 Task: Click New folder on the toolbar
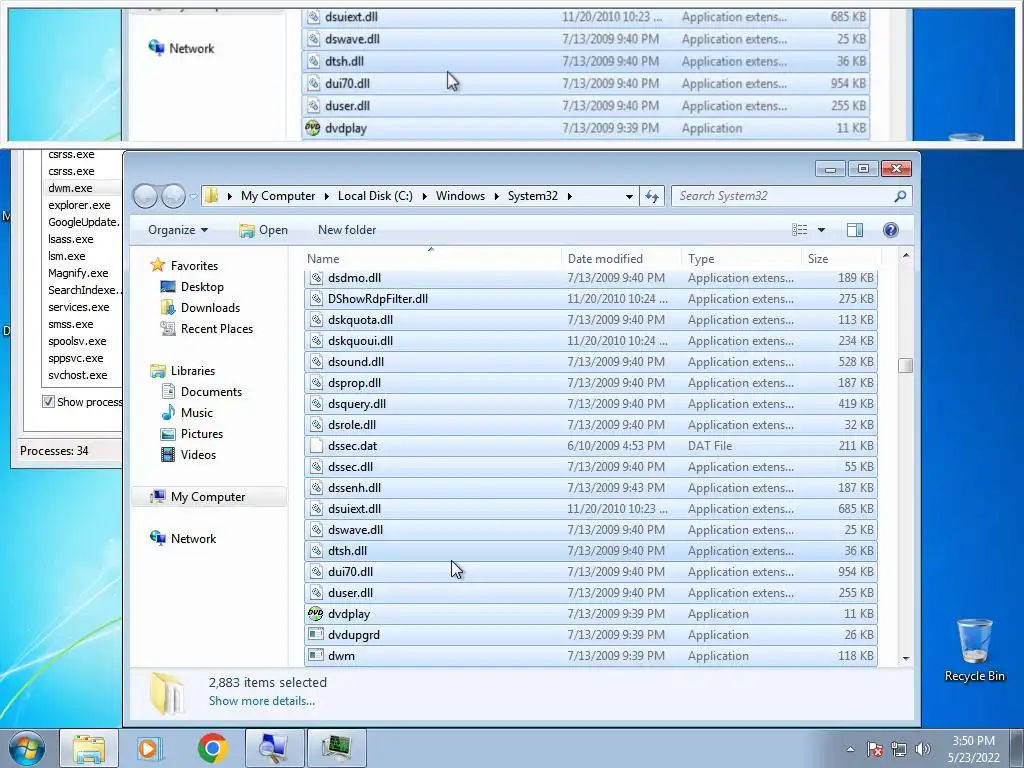tap(347, 230)
